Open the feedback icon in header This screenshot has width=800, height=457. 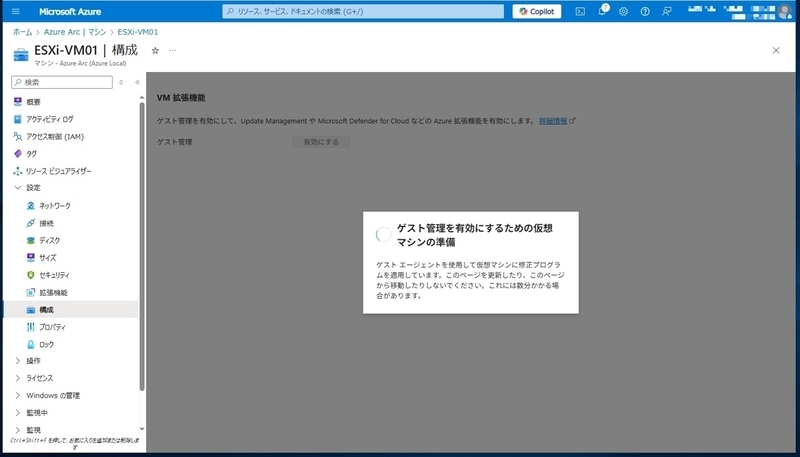(x=667, y=11)
